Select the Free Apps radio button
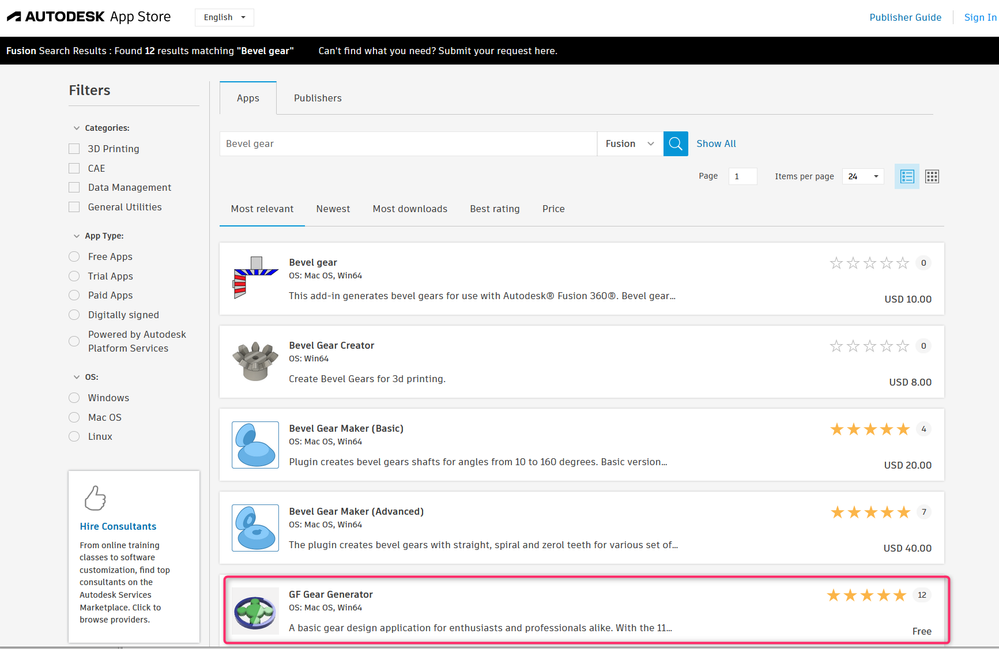This screenshot has width=999, height=649. pyautogui.click(x=74, y=257)
